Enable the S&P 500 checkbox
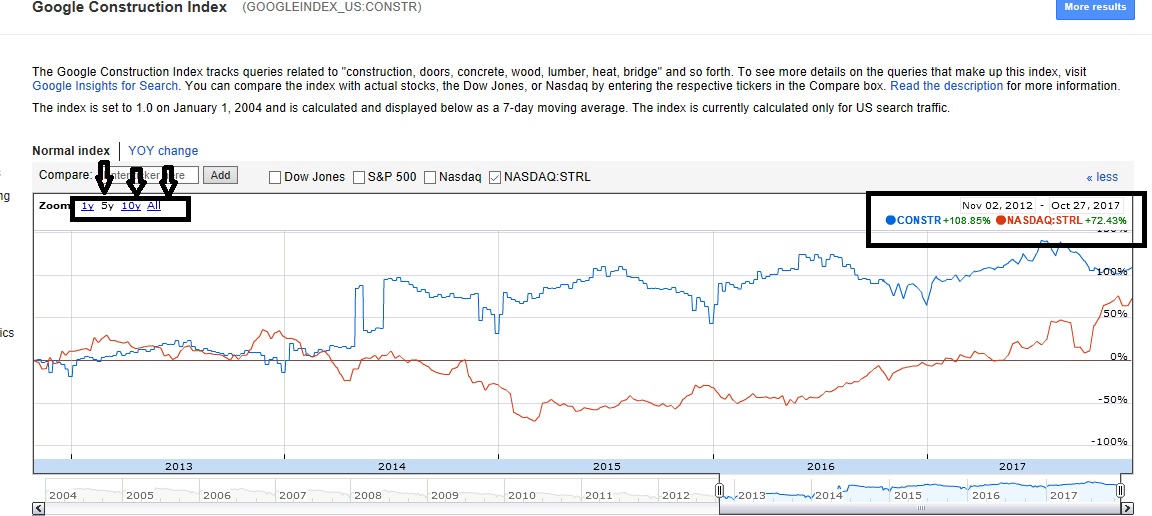Image resolution: width=1152 pixels, height=516 pixels. point(359,177)
